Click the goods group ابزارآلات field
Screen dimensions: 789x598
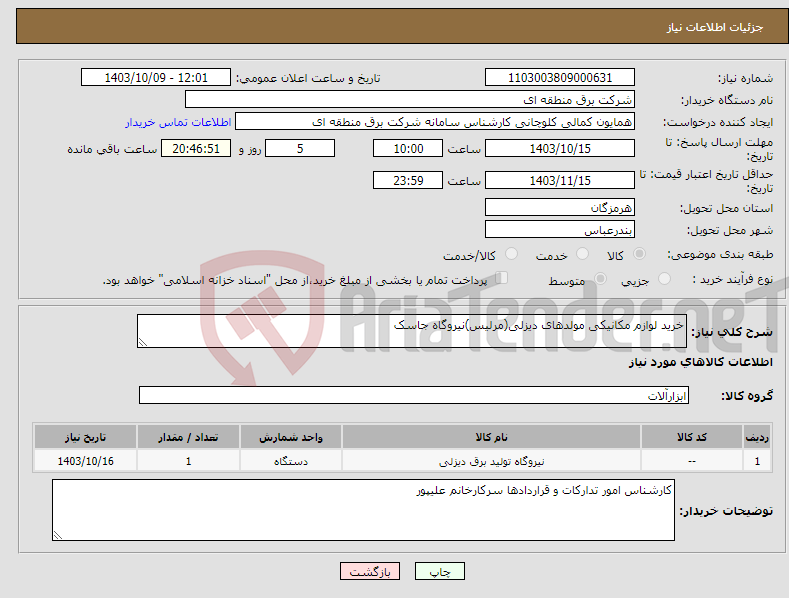pos(414,395)
